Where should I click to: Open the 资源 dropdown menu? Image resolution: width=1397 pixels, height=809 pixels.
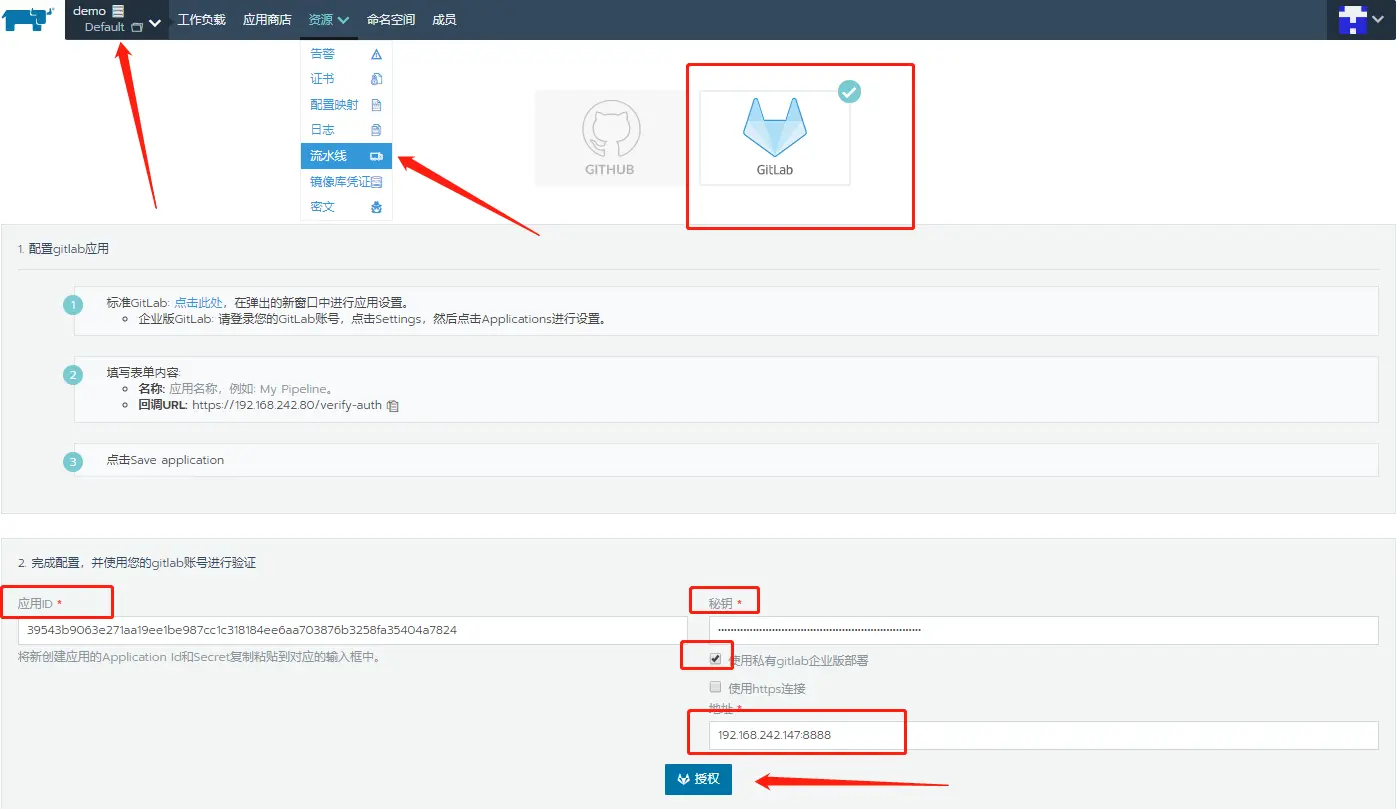pos(328,19)
